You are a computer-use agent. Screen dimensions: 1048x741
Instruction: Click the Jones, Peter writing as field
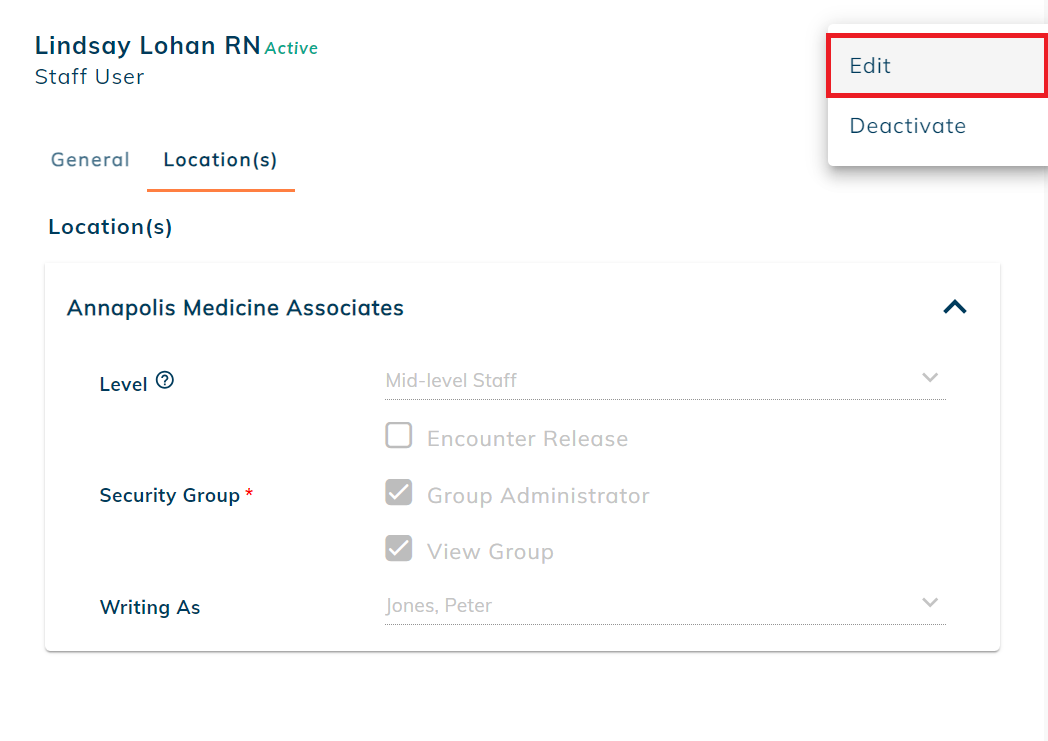(665, 605)
